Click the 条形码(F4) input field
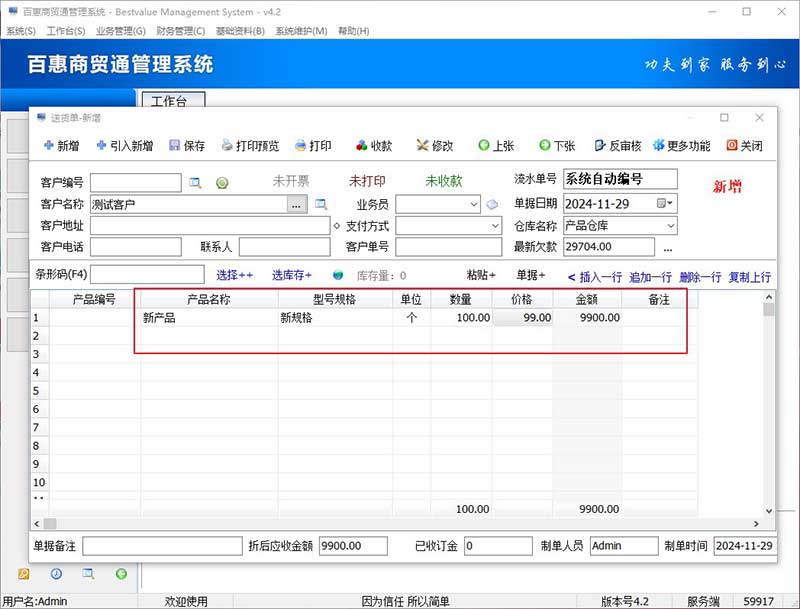This screenshot has width=800, height=609. pyautogui.click(x=147, y=274)
